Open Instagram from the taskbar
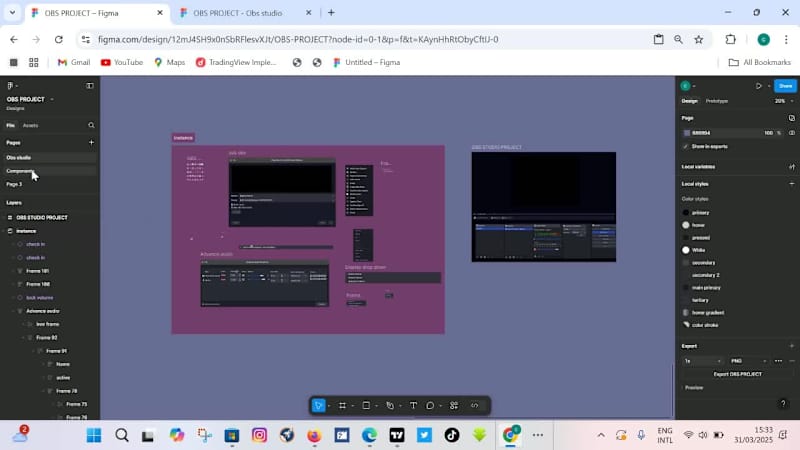The height and width of the screenshot is (450, 800). point(259,435)
